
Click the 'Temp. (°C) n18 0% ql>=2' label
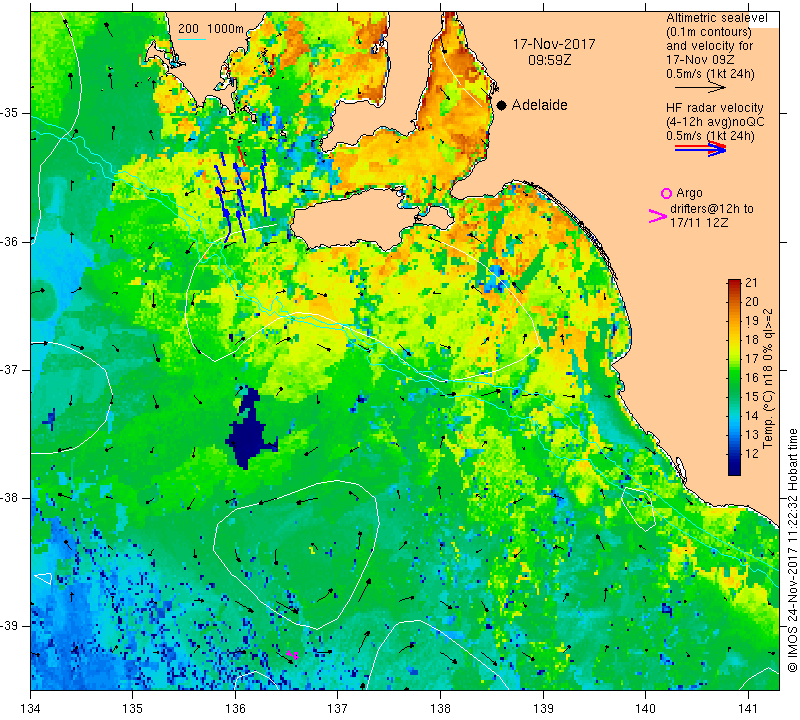click(768, 378)
